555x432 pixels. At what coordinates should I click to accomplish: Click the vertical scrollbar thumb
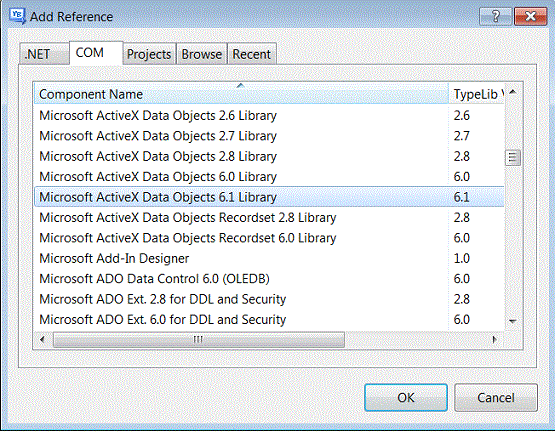pyautogui.click(x=513, y=158)
